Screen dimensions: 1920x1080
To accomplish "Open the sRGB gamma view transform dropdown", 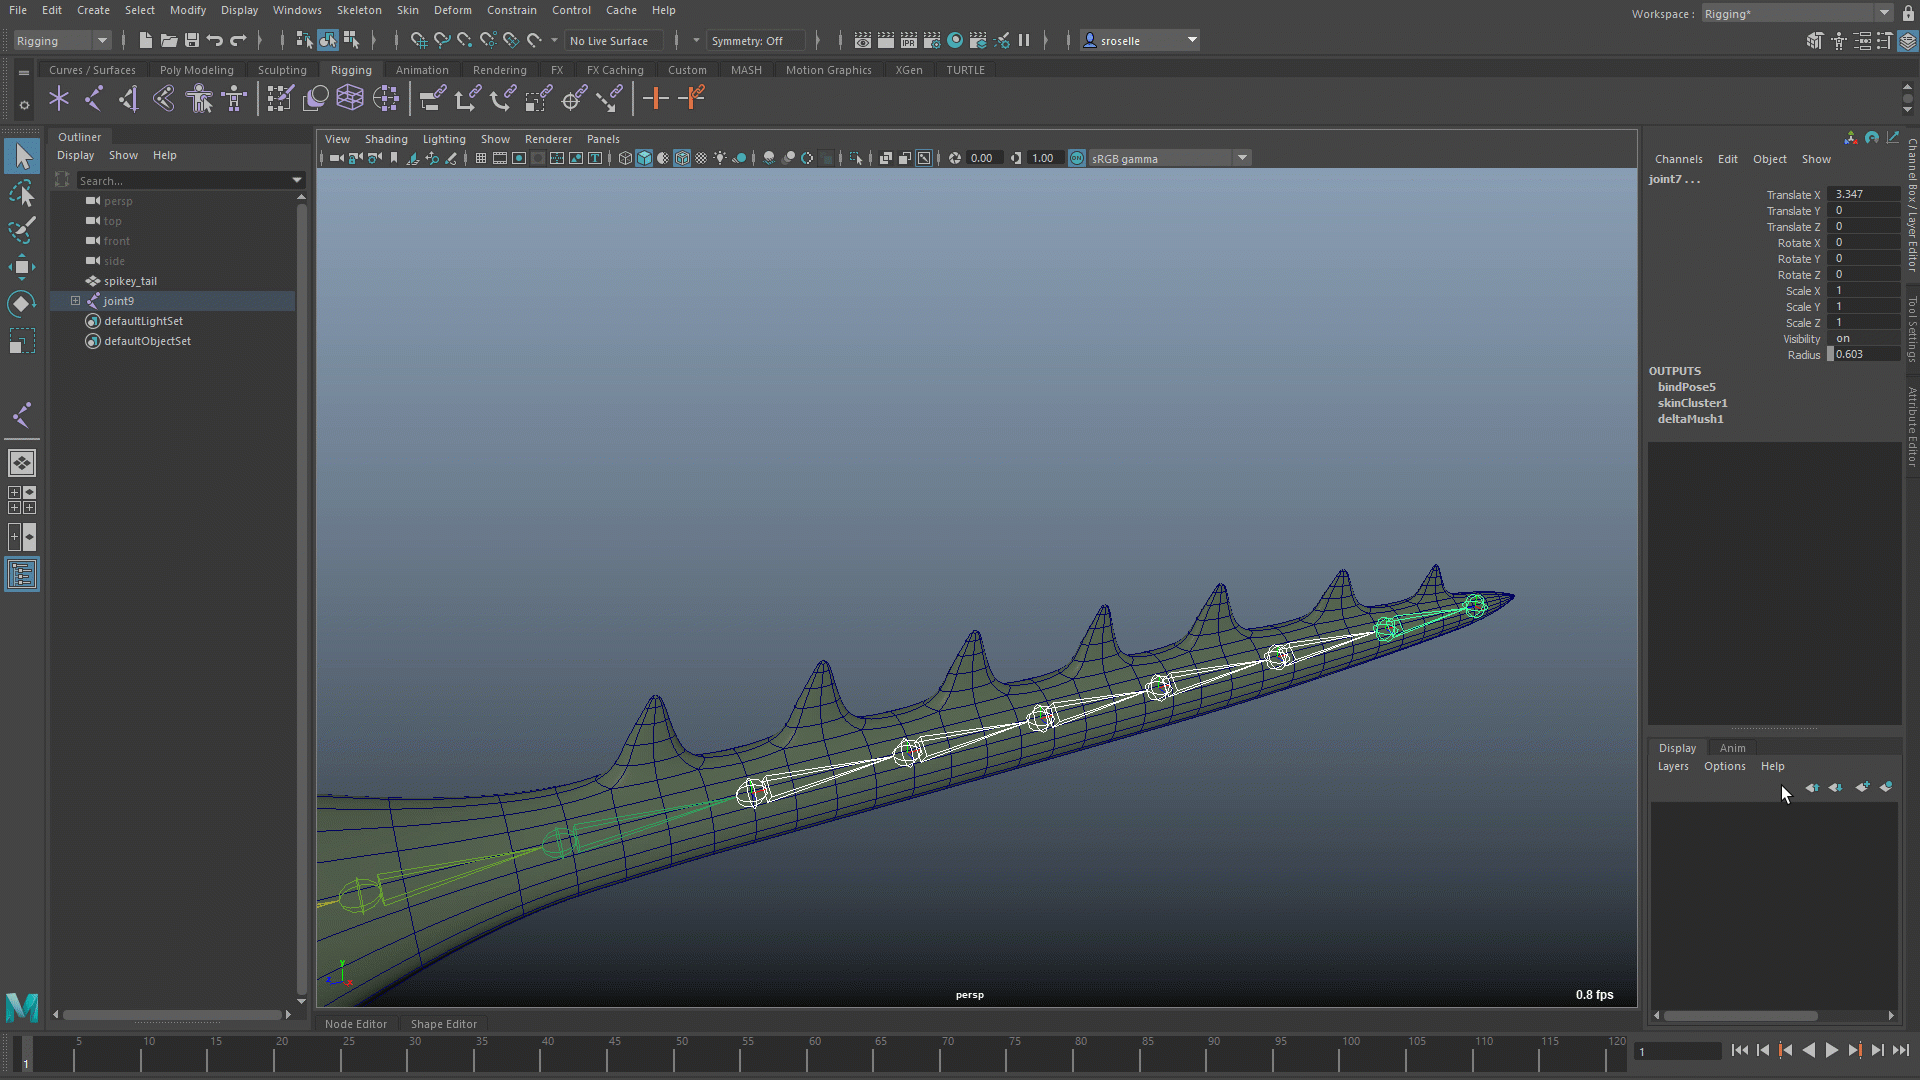I will pos(1242,158).
